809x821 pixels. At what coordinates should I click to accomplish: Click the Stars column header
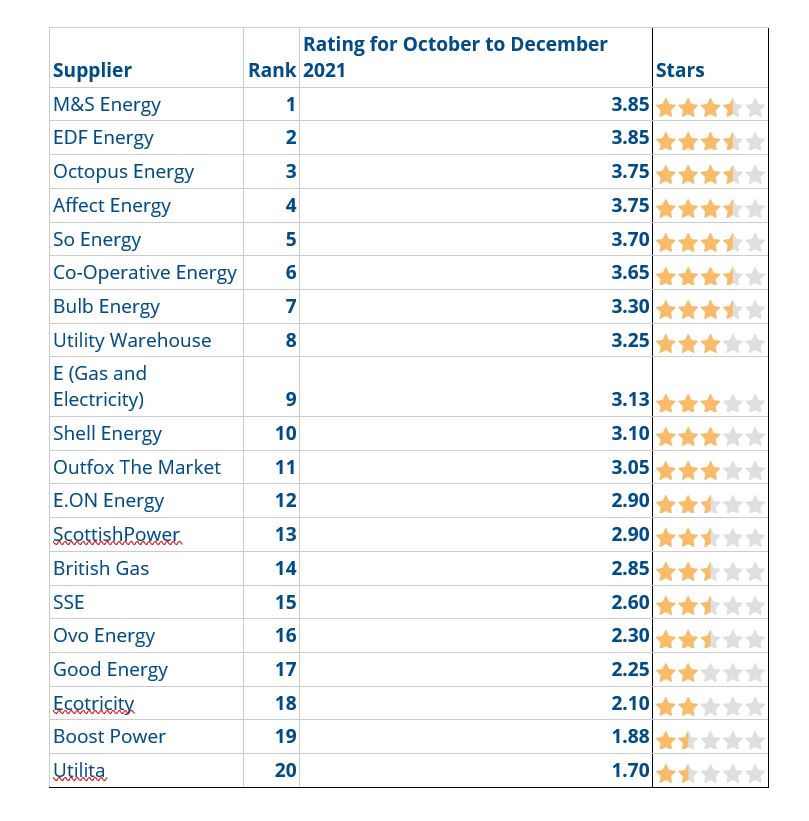pos(680,70)
